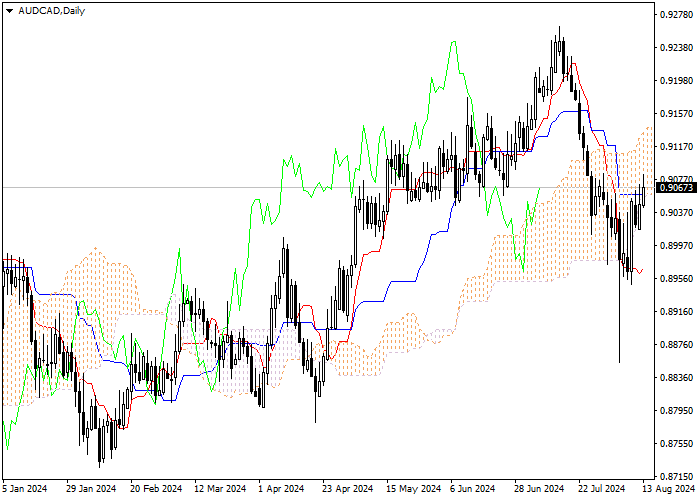700x500 pixels.
Task: Click the 0.88760 price scale value
Action: click(677, 344)
